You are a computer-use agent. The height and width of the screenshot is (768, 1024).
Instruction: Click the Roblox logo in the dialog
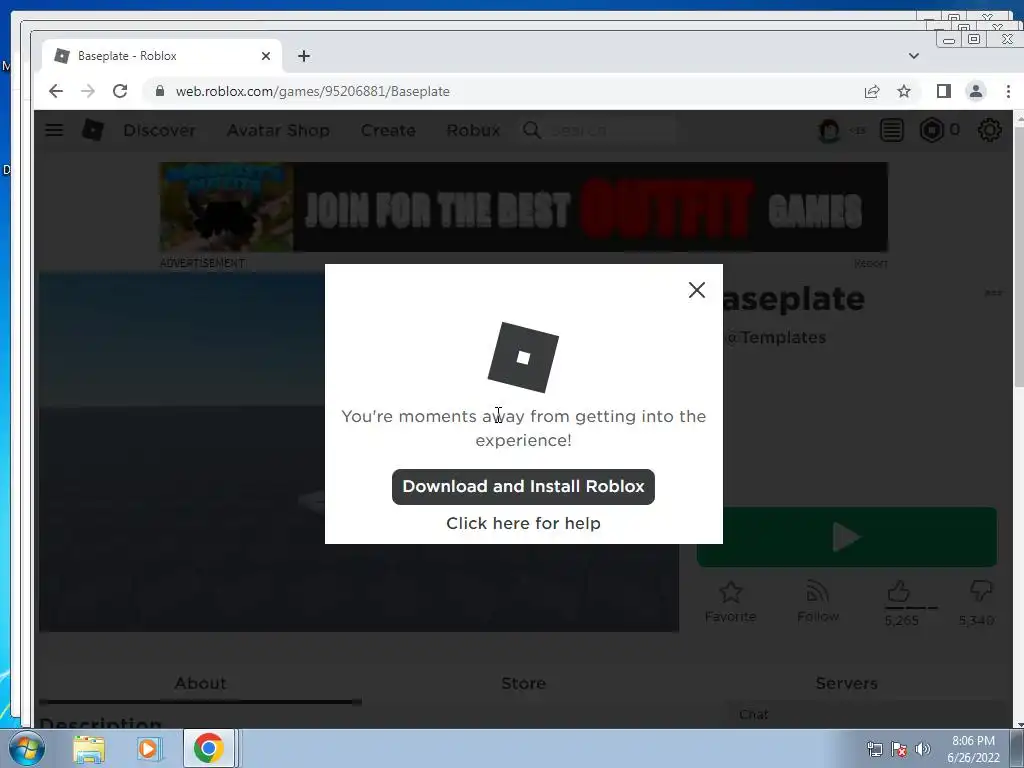pos(523,357)
